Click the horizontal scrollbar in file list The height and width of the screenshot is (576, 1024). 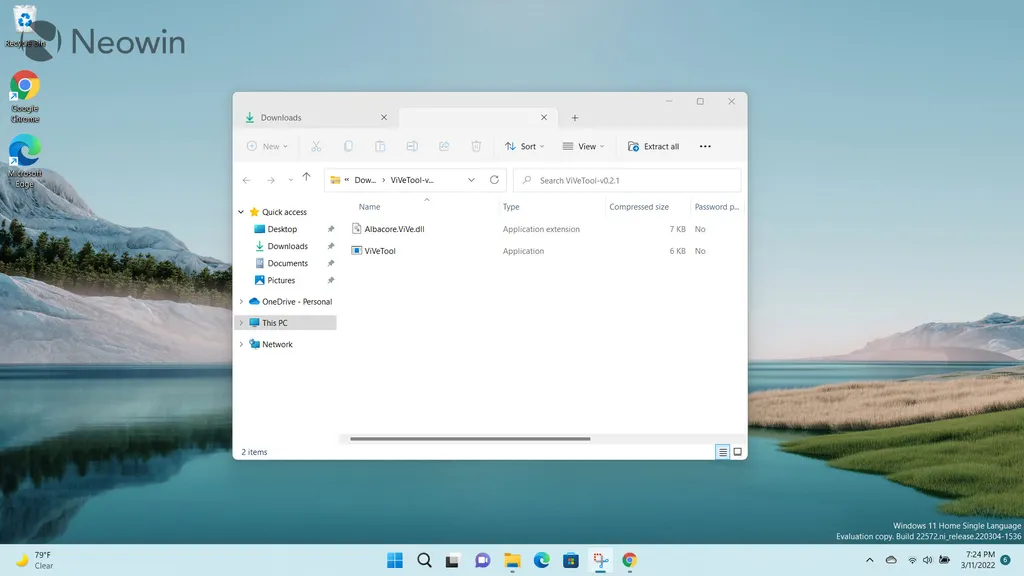pos(470,439)
